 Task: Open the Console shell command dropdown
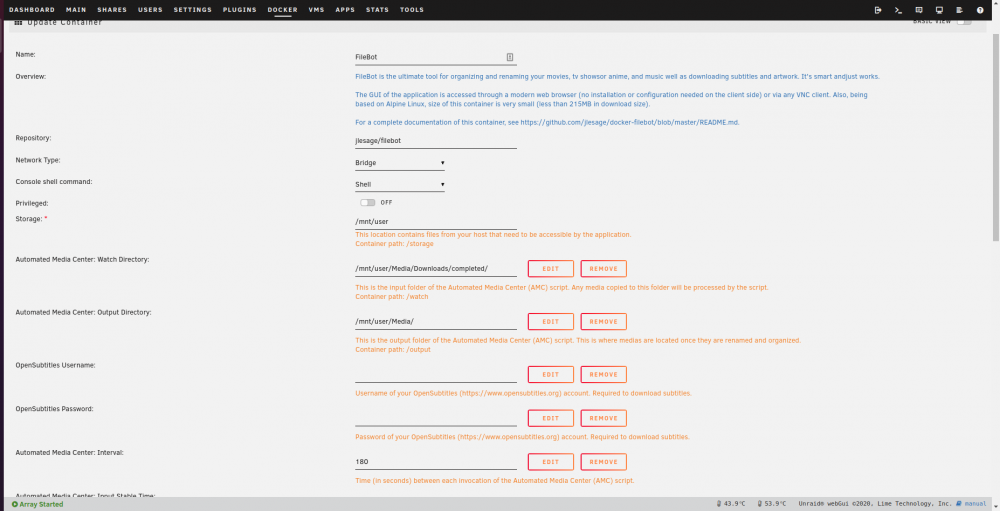coord(400,184)
